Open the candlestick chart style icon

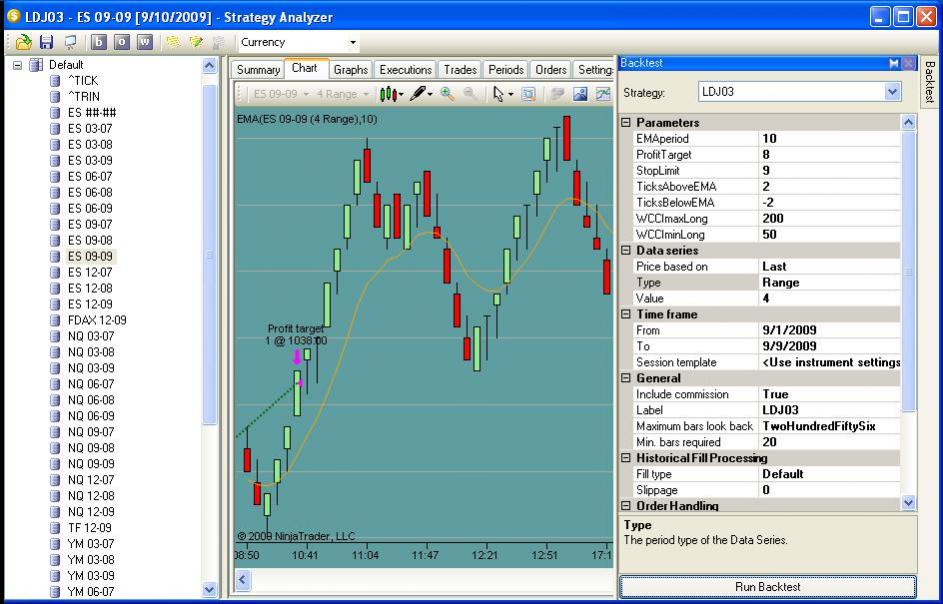388,94
